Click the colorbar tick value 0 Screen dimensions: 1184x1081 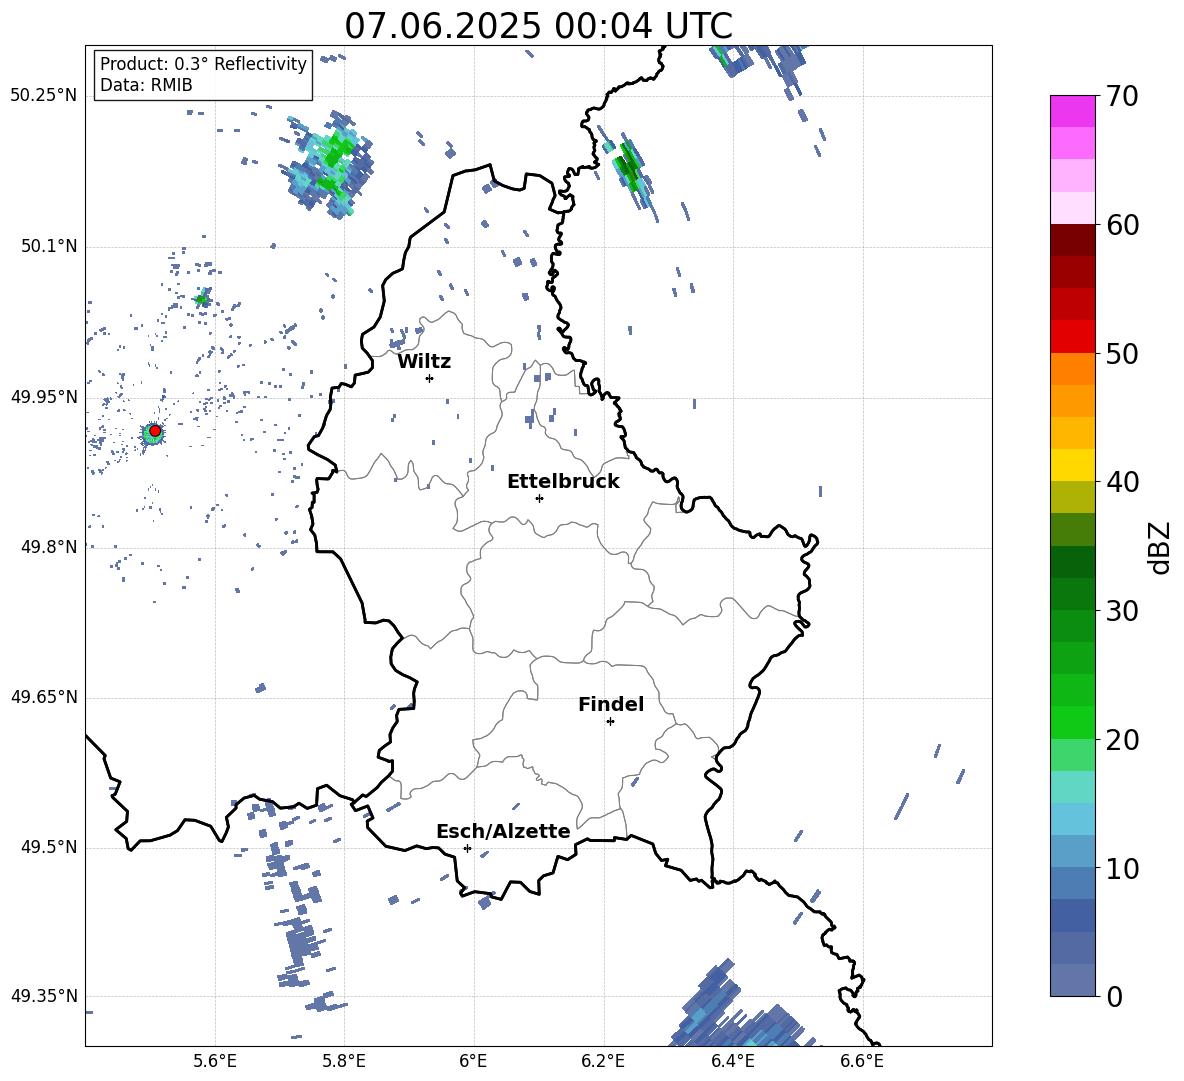(1114, 996)
